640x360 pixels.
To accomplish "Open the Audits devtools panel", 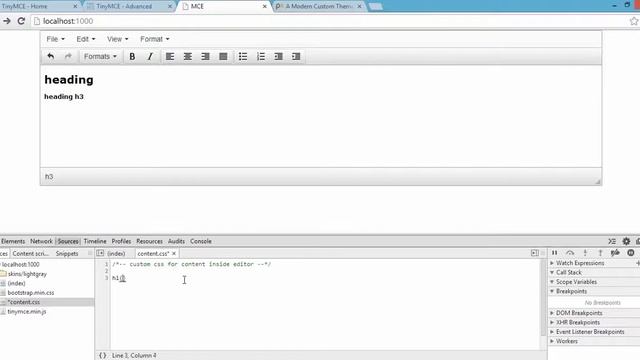I will pyautogui.click(x=176, y=241).
